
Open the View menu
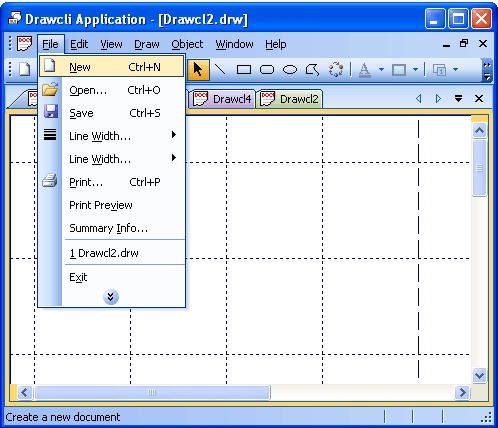click(111, 44)
